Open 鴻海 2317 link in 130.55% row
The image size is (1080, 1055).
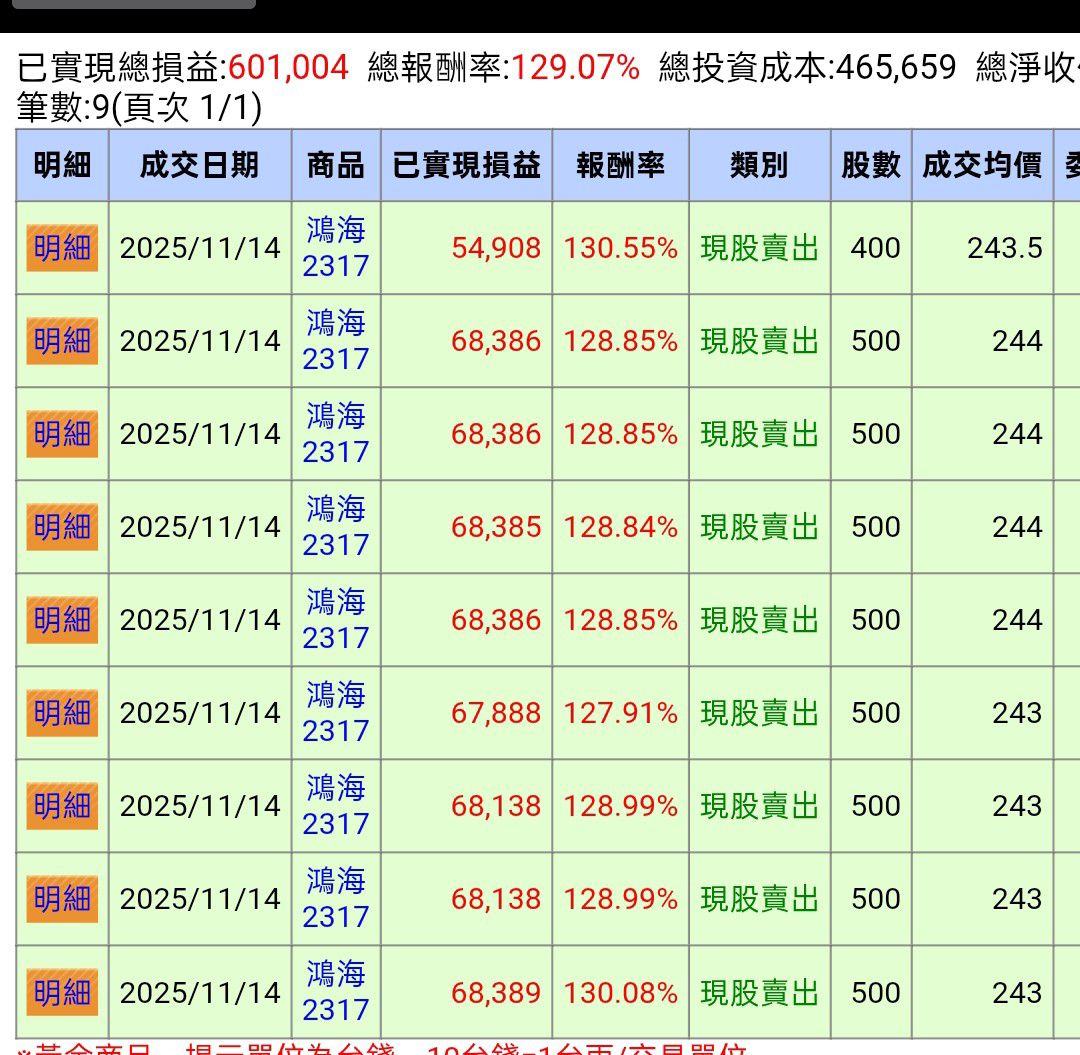point(336,248)
